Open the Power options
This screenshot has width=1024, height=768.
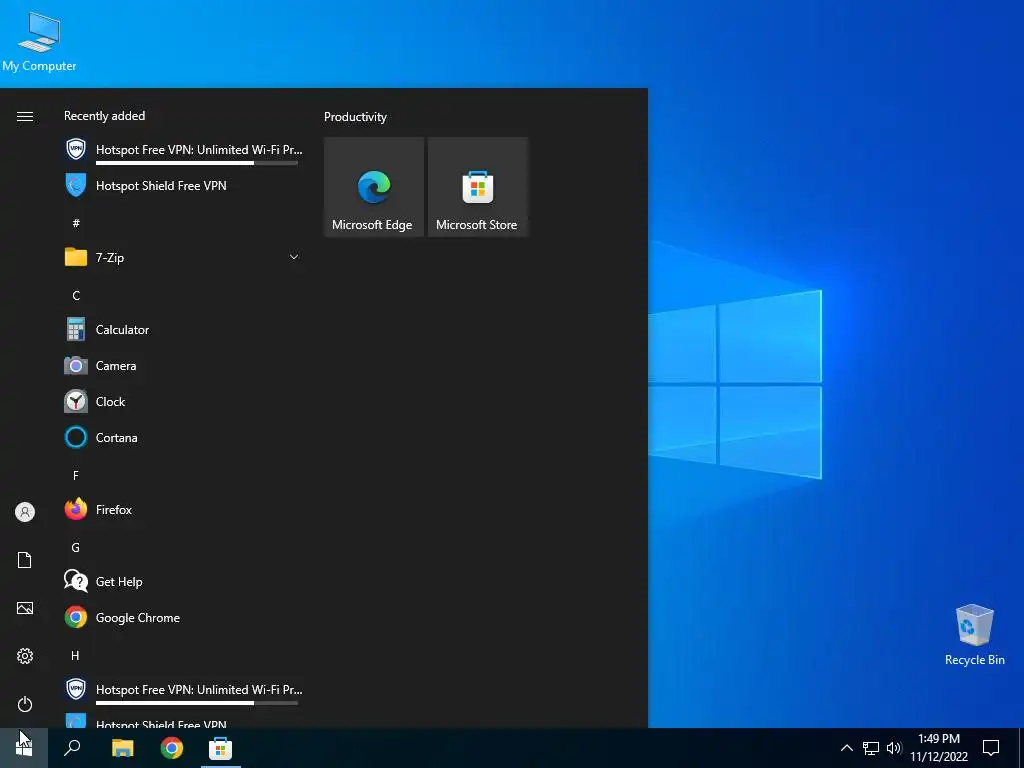coord(25,704)
